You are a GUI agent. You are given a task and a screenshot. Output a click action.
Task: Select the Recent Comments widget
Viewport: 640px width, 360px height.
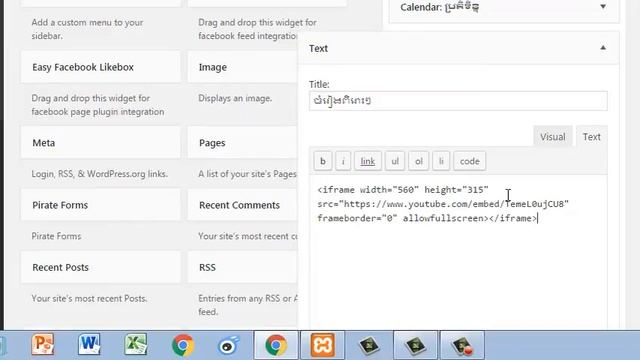[x=242, y=205]
